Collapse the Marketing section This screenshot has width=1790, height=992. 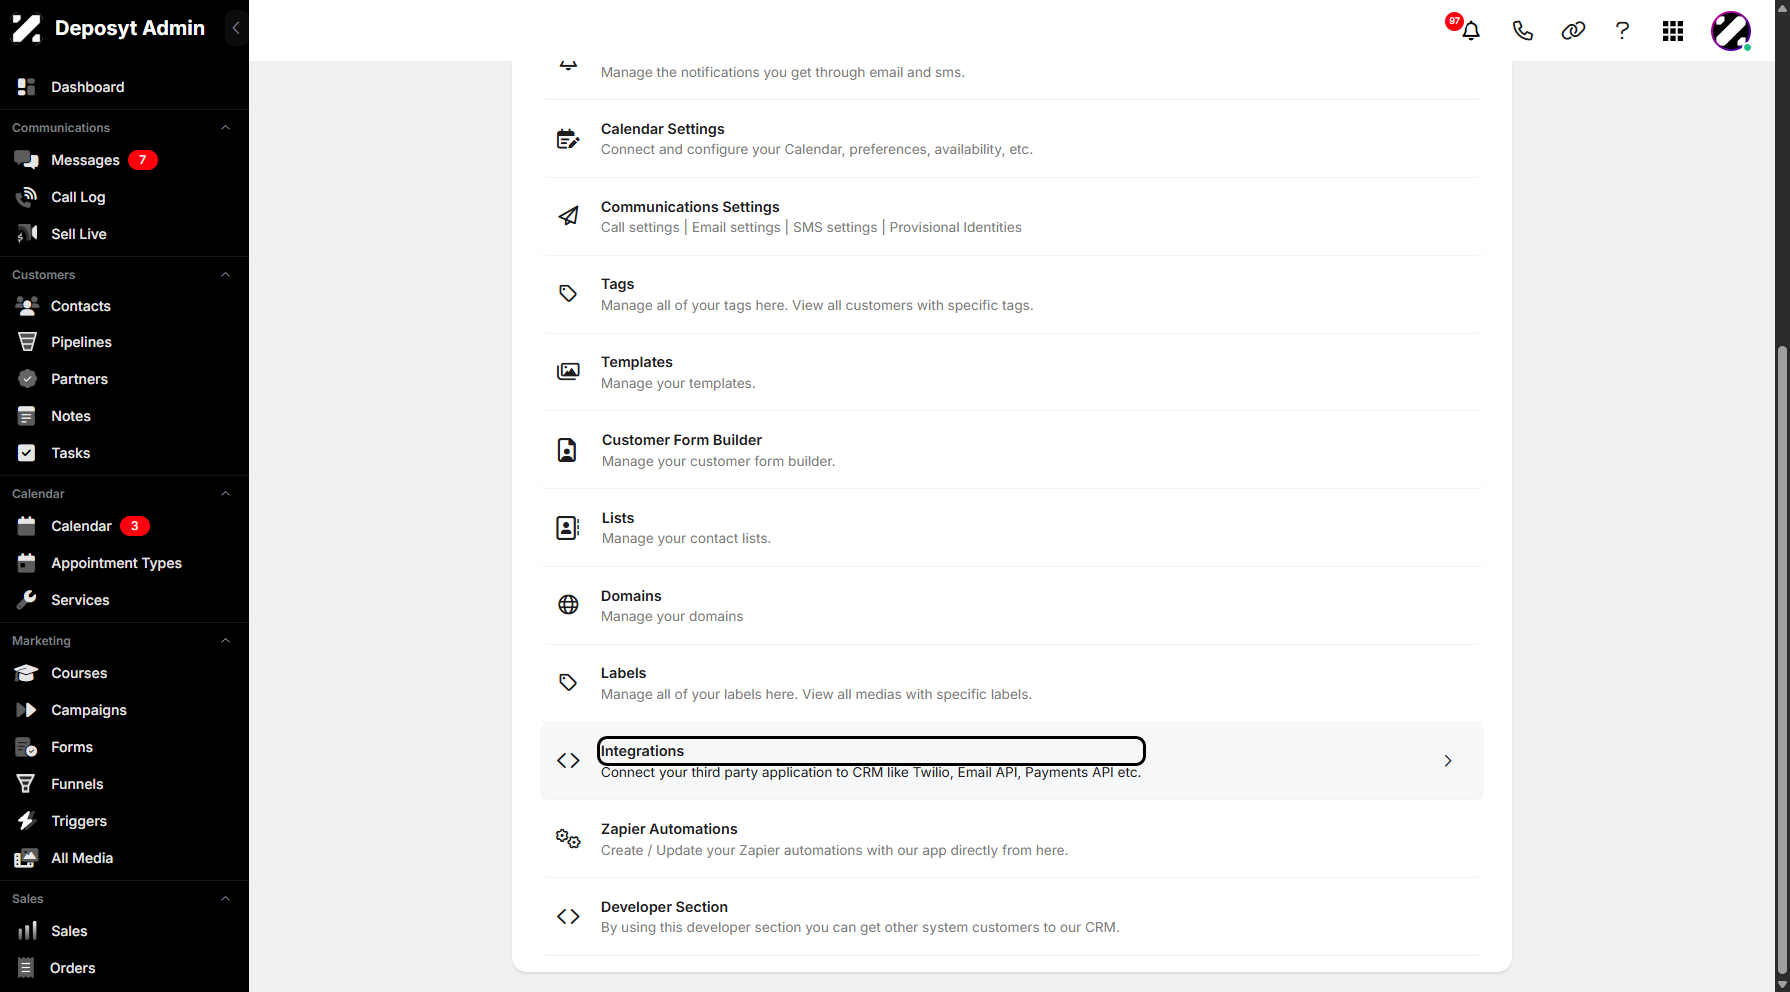[226, 641]
